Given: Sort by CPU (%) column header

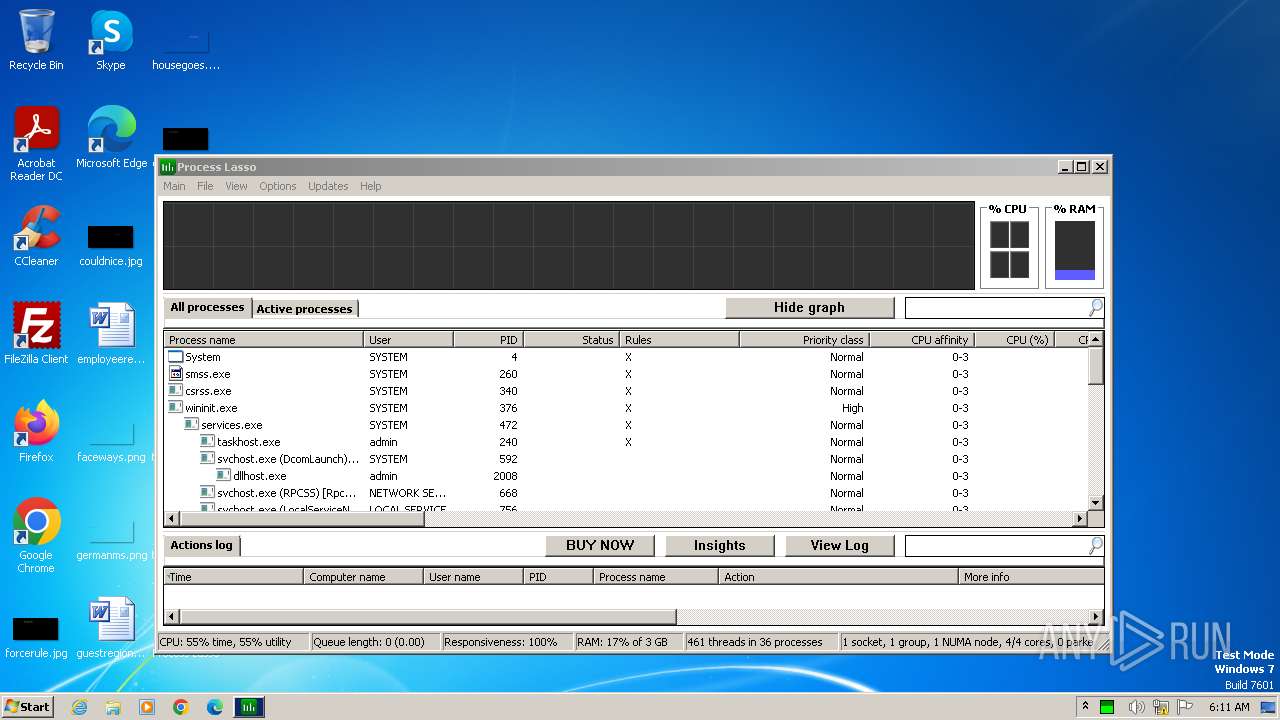Looking at the screenshot, I should point(1014,340).
